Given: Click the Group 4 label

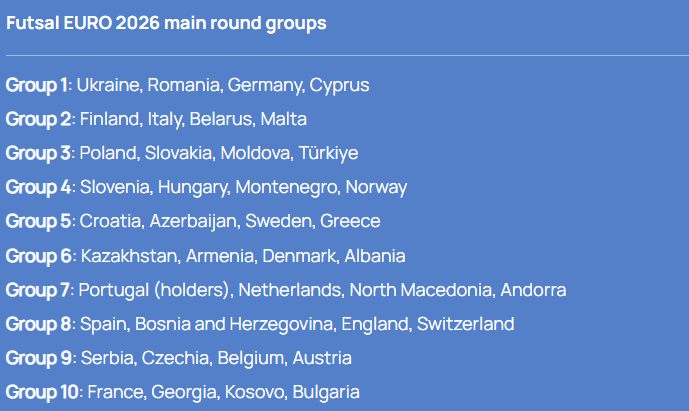Looking at the screenshot, I should pos(39,187).
